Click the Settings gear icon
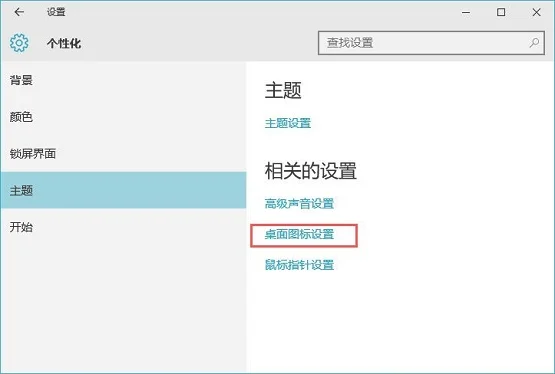 pyautogui.click(x=19, y=43)
